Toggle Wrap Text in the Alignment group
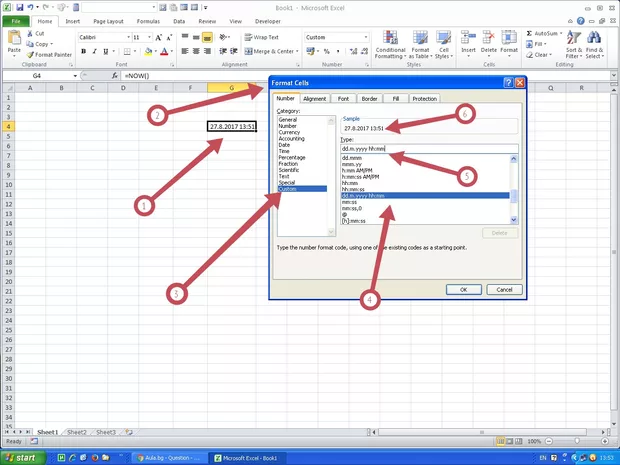This screenshot has height=465, width=620. (x=261, y=37)
